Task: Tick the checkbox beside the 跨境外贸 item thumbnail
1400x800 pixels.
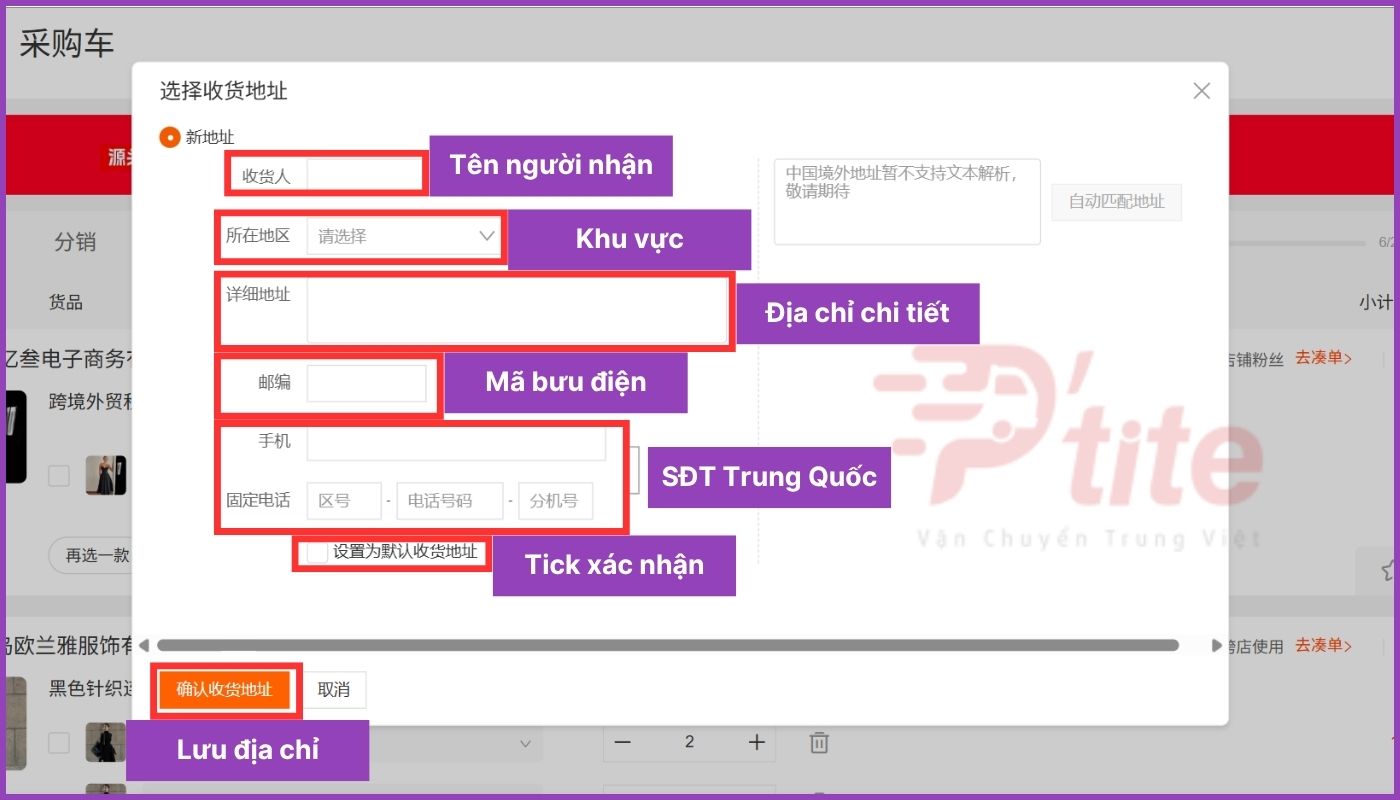Action: (x=59, y=475)
